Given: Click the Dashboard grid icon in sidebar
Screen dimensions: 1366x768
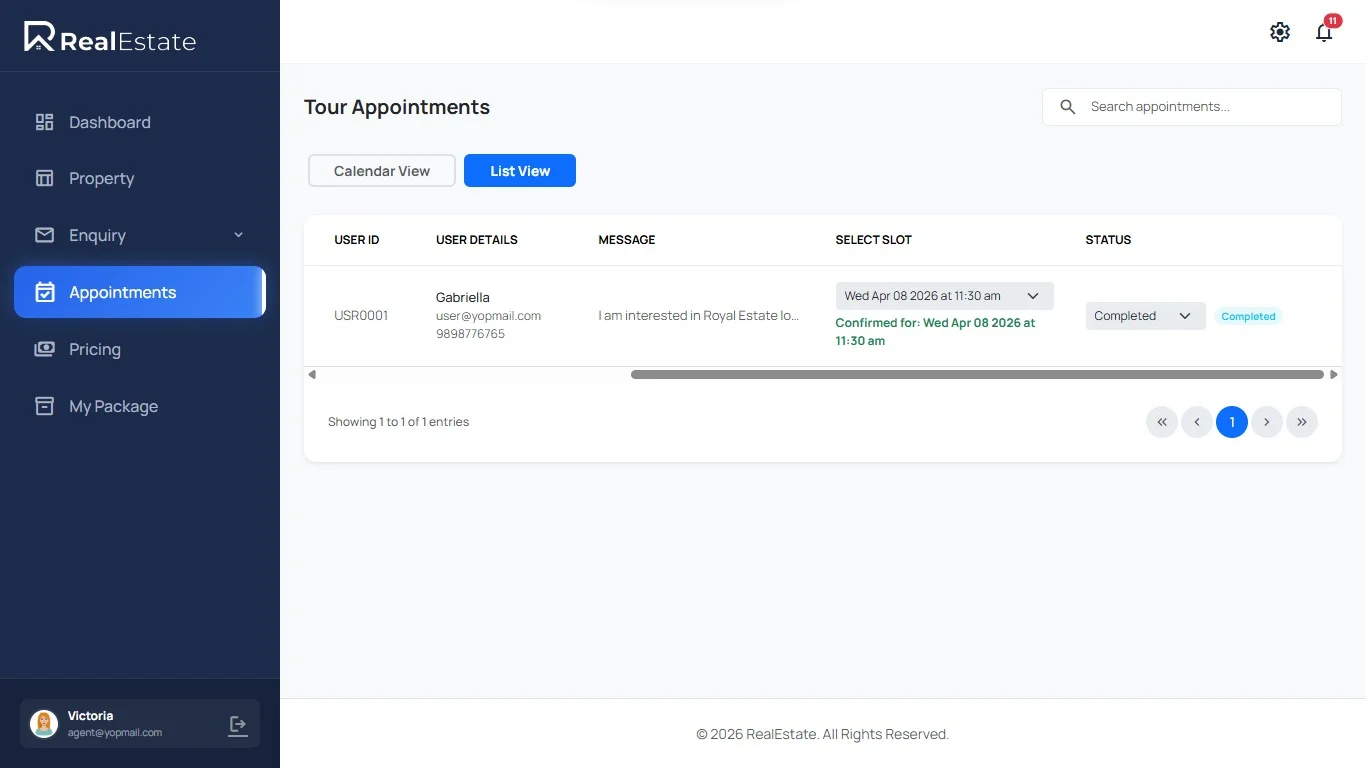Looking at the screenshot, I should pyautogui.click(x=44, y=122).
